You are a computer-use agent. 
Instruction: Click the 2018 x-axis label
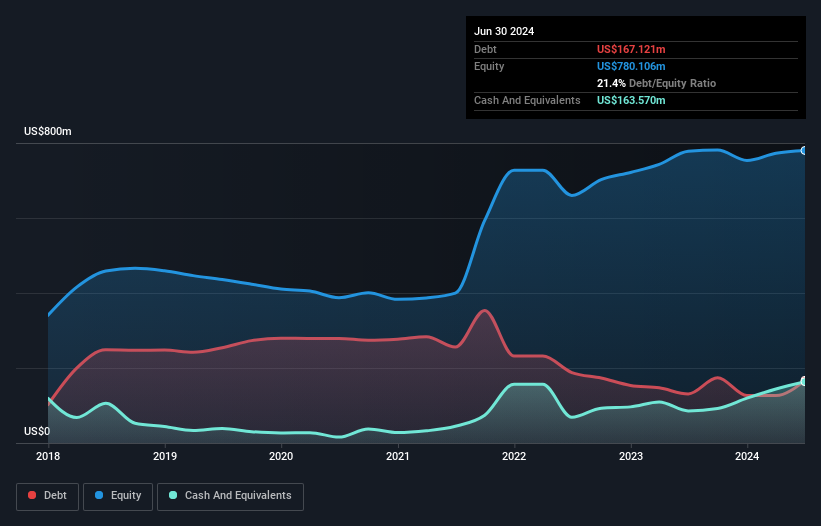click(48, 457)
